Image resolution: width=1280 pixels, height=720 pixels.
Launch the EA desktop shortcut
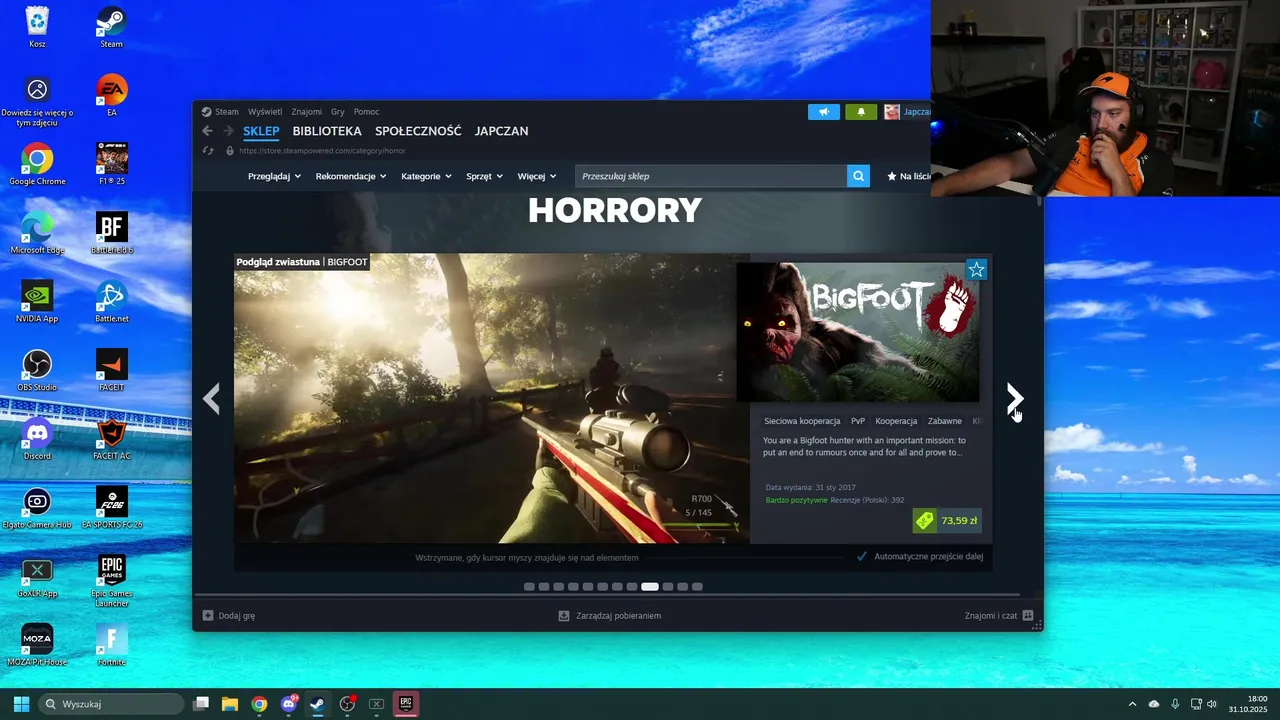(111, 95)
